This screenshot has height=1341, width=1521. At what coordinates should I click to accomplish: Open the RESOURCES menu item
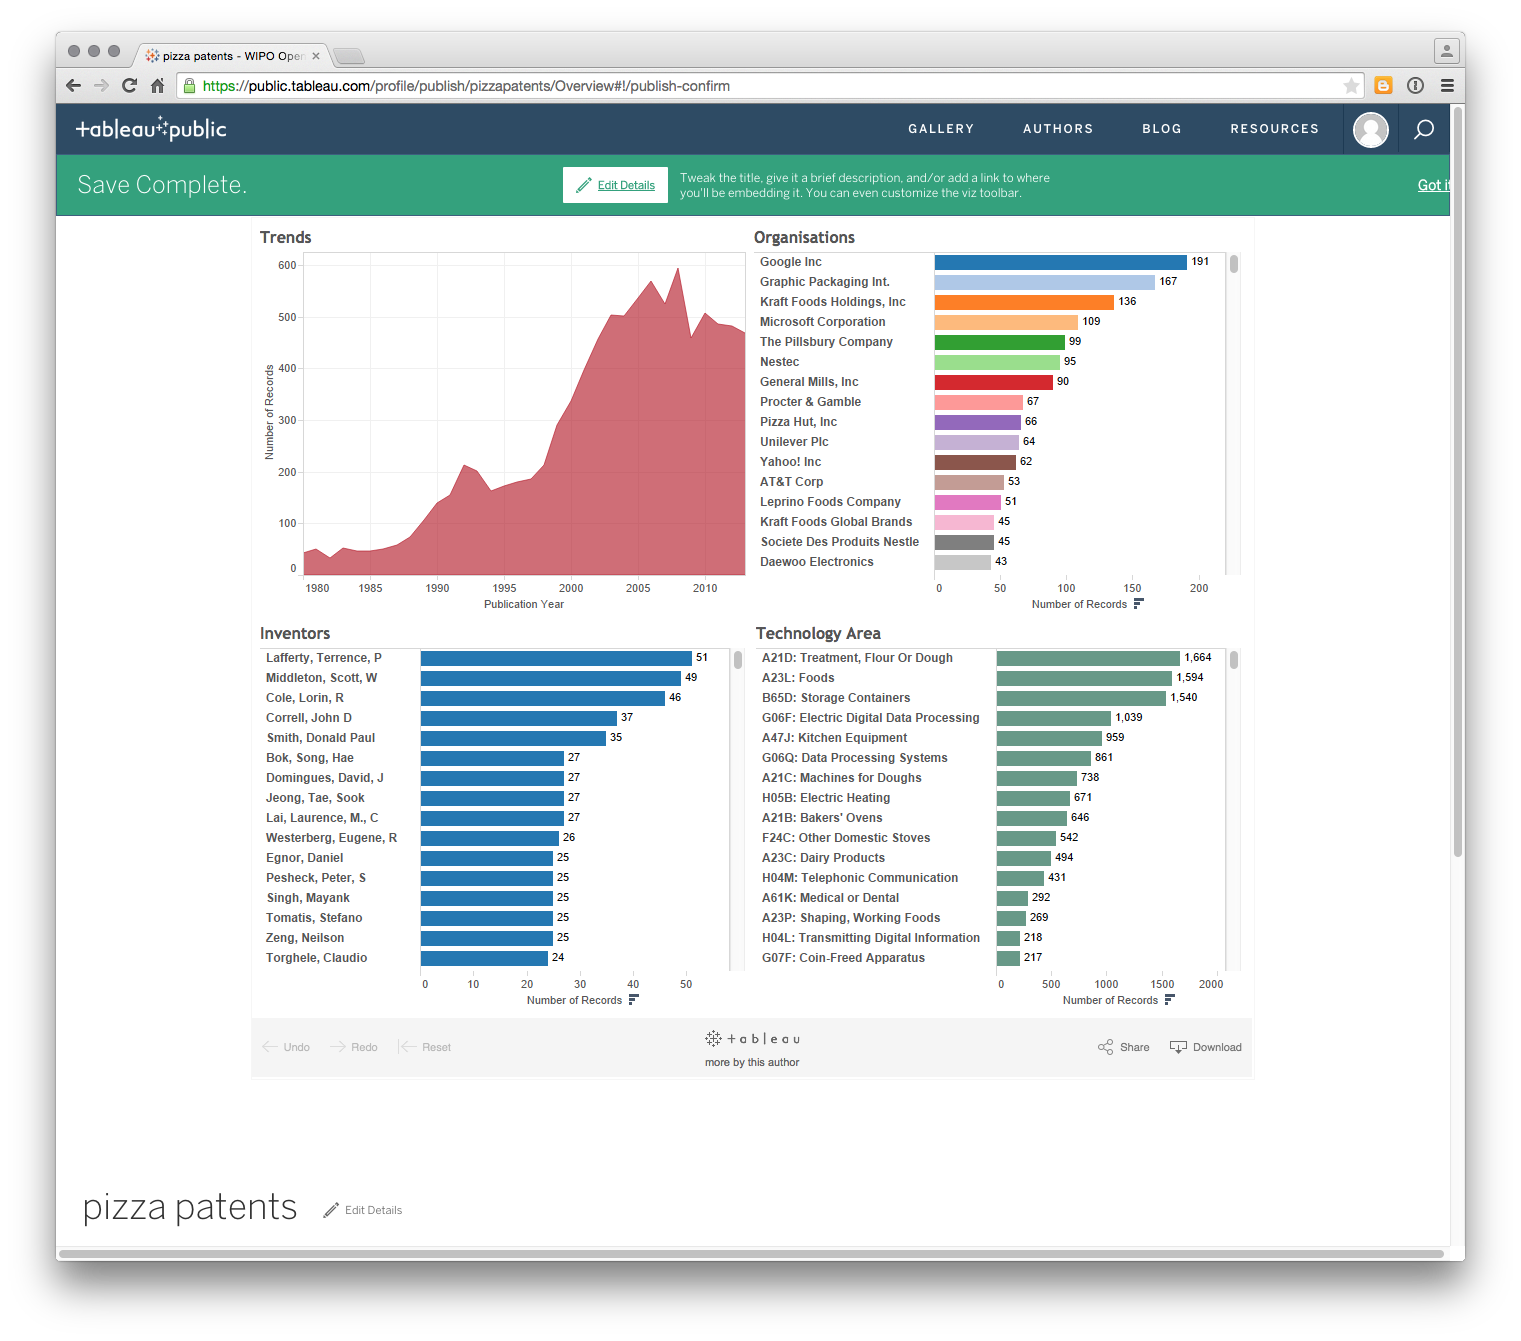[1275, 129]
